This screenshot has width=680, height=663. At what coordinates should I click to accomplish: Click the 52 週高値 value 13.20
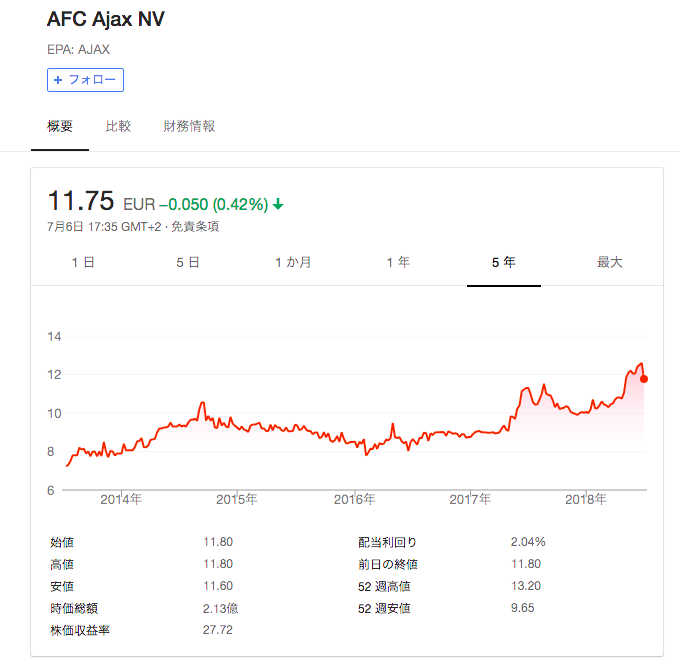[x=526, y=586]
